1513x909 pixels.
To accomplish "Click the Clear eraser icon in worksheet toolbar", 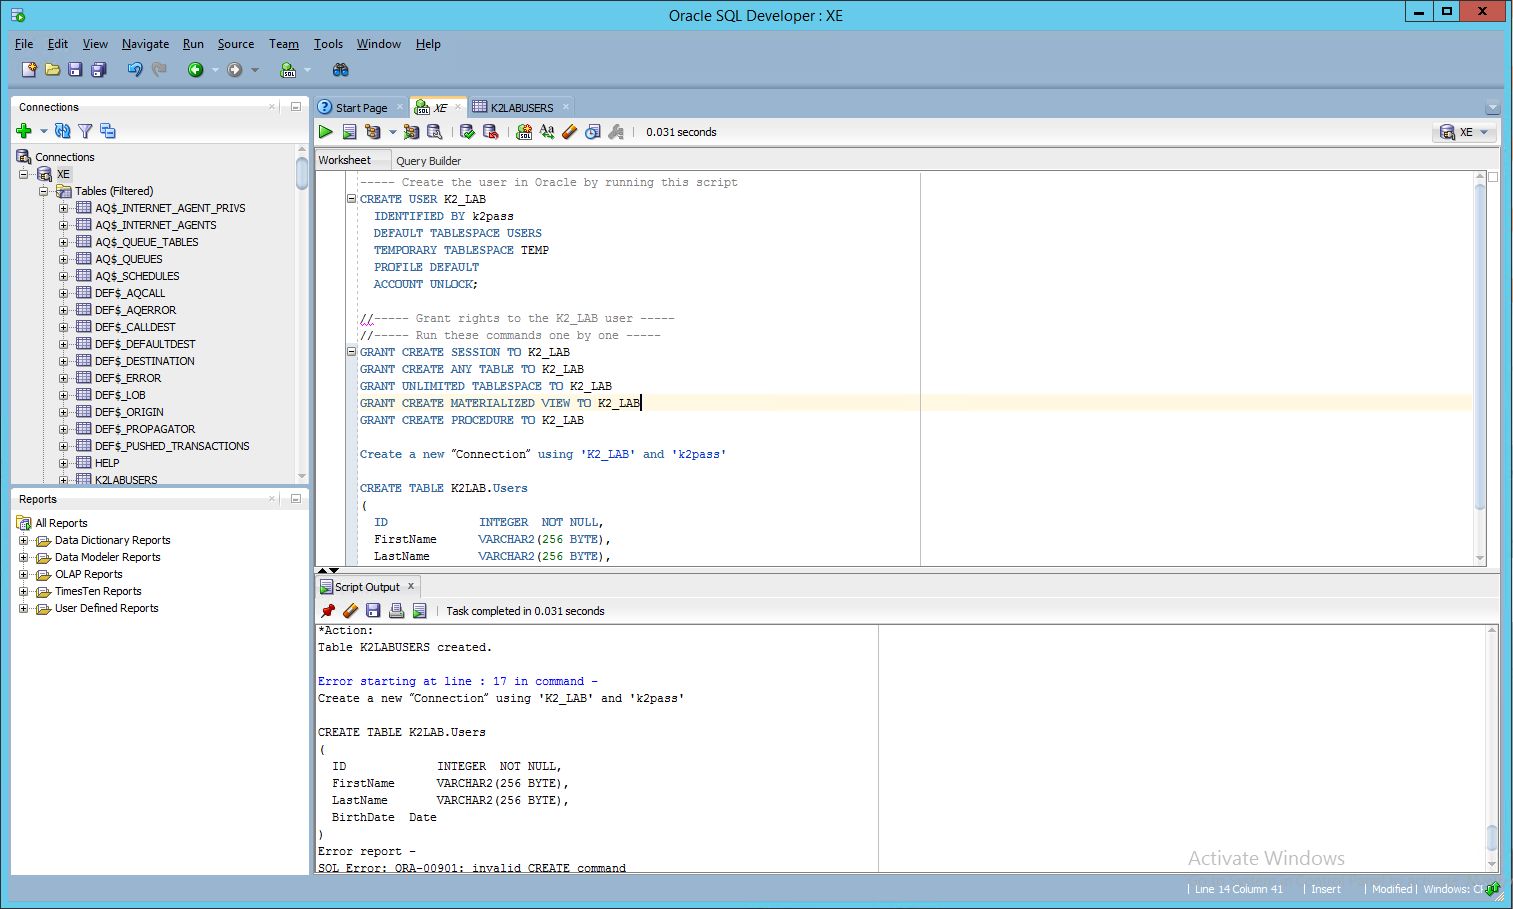I will pos(570,132).
